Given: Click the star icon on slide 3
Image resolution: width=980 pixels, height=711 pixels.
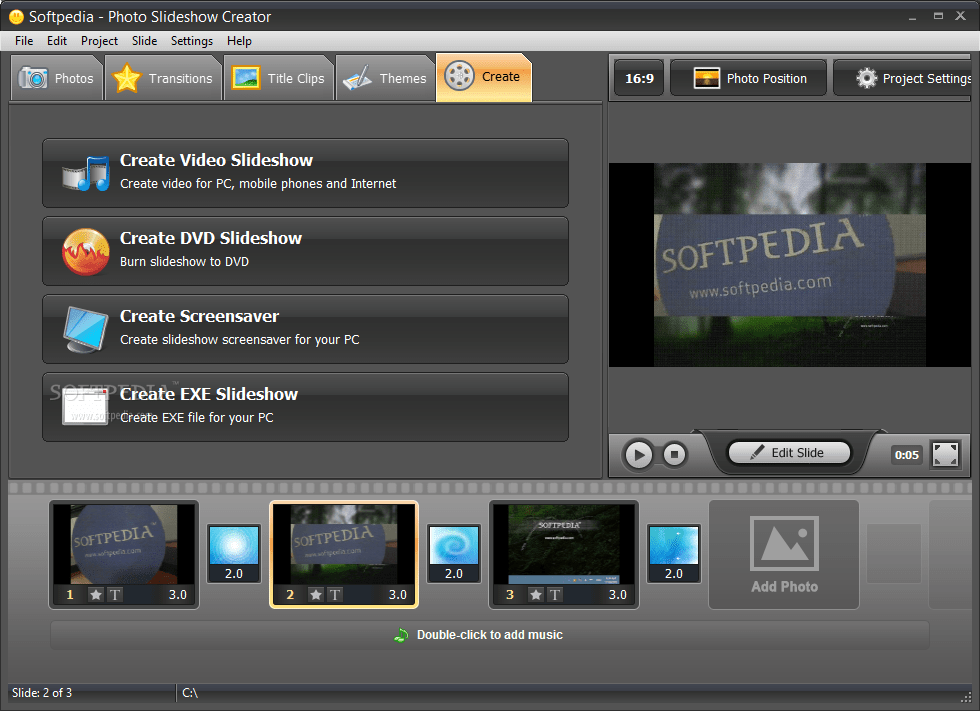Looking at the screenshot, I should pyautogui.click(x=536, y=595).
